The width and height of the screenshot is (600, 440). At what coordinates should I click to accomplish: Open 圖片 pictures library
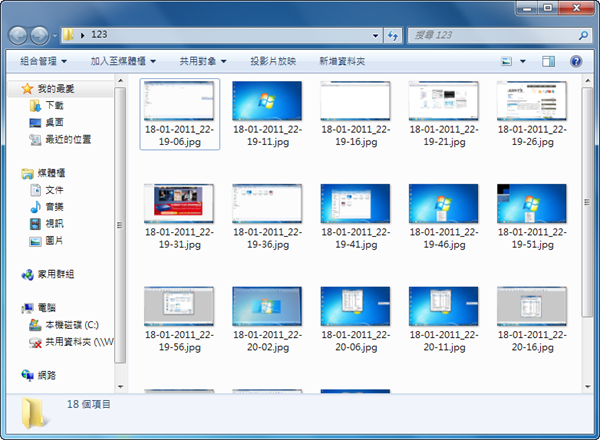[x=46, y=241]
